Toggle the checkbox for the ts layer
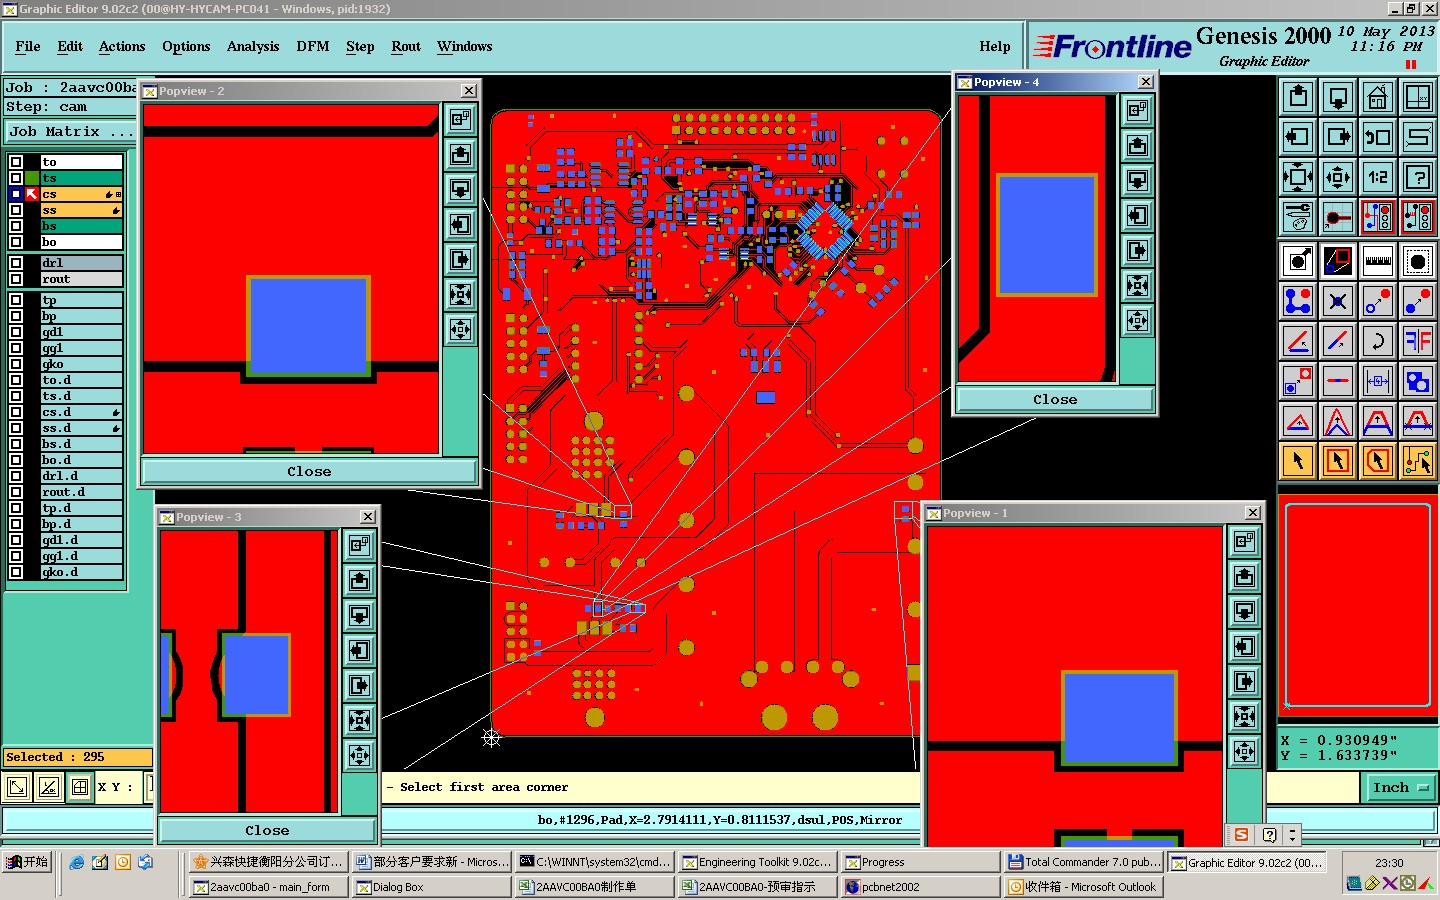The image size is (1440, 900). [x=16, y=178]
